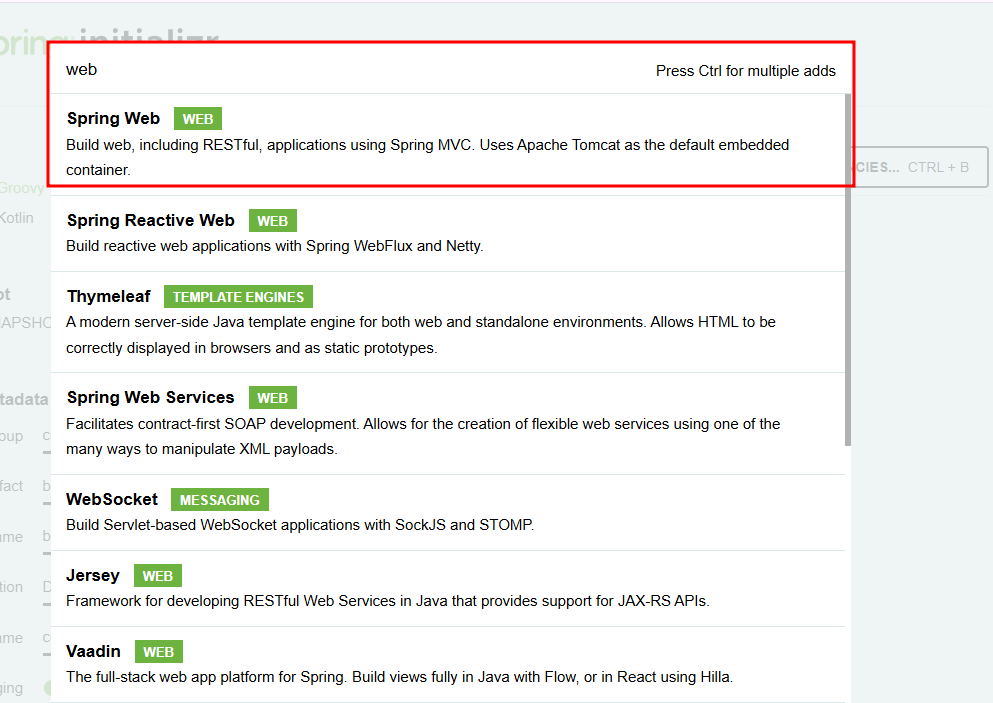Click the Spring Web description about Apache Tomcat
This screenshot has height=703, width=993.
[x=427, y=157]
